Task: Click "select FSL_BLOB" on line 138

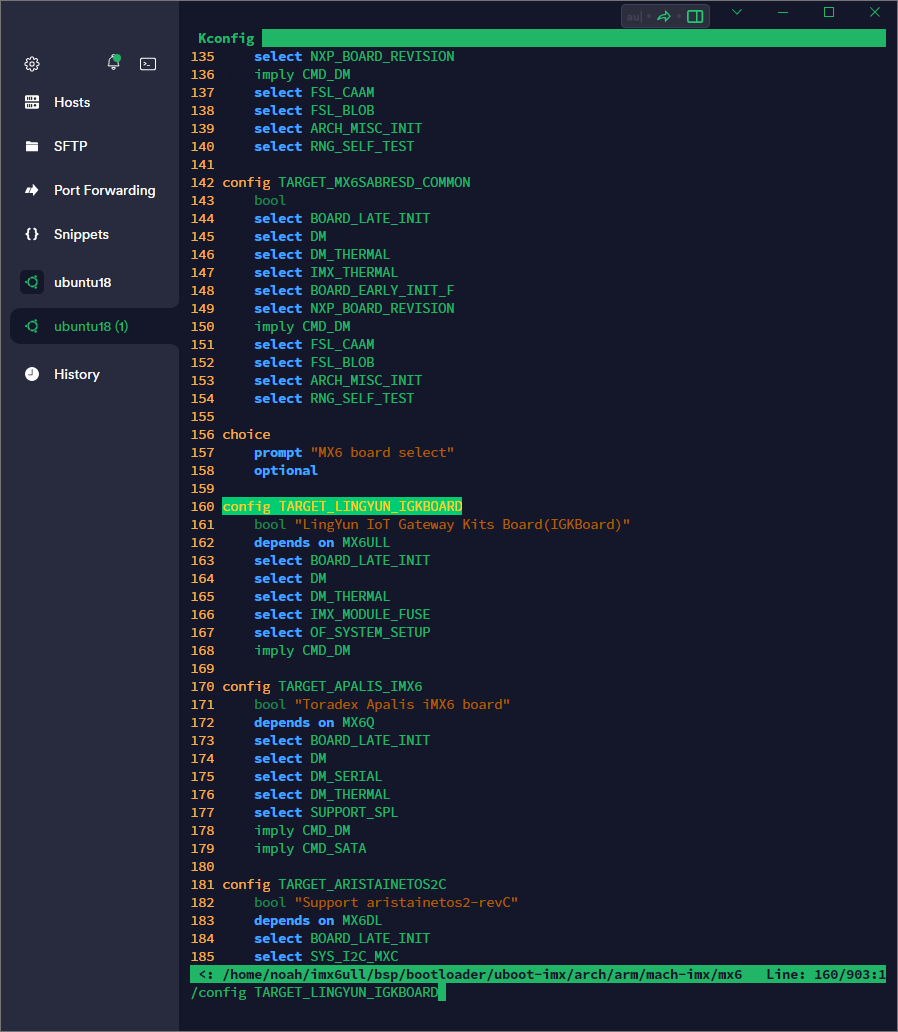Action: (314, 111)
